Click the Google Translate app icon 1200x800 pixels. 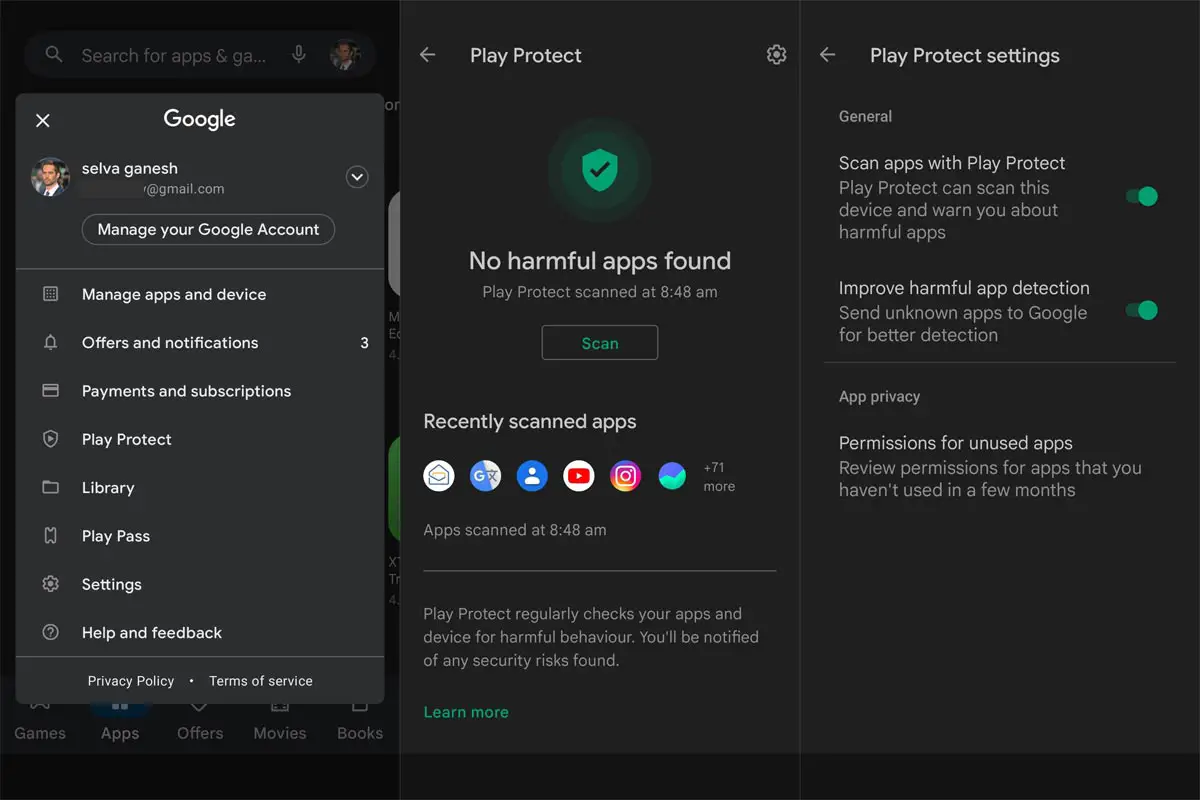[x=485, y=476]
